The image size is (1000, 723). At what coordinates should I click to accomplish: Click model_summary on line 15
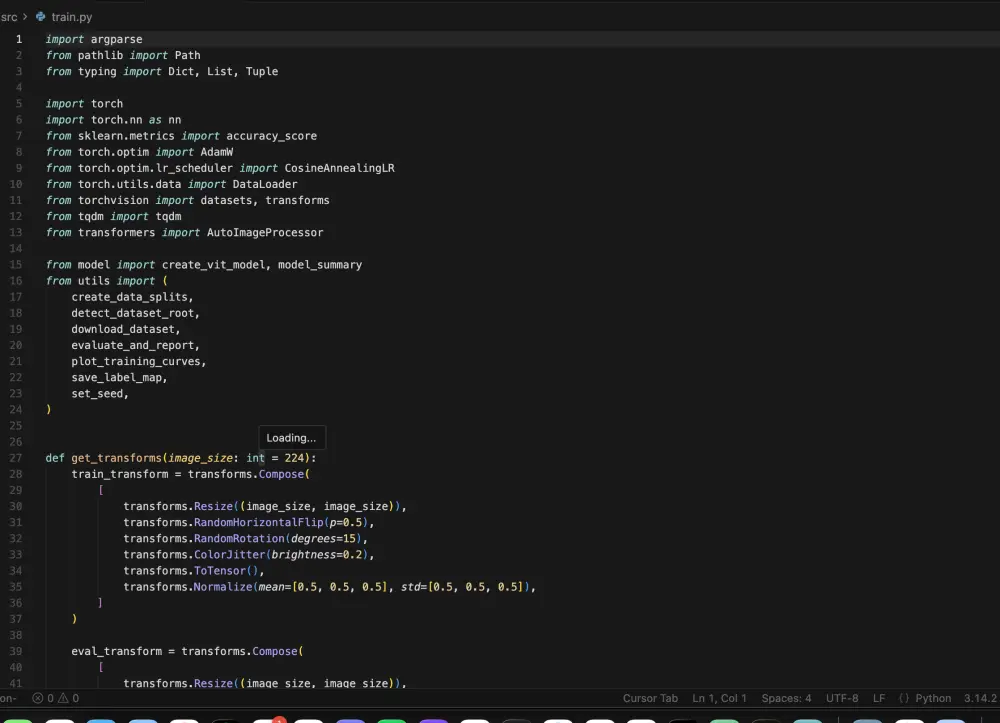pos(320,265)
